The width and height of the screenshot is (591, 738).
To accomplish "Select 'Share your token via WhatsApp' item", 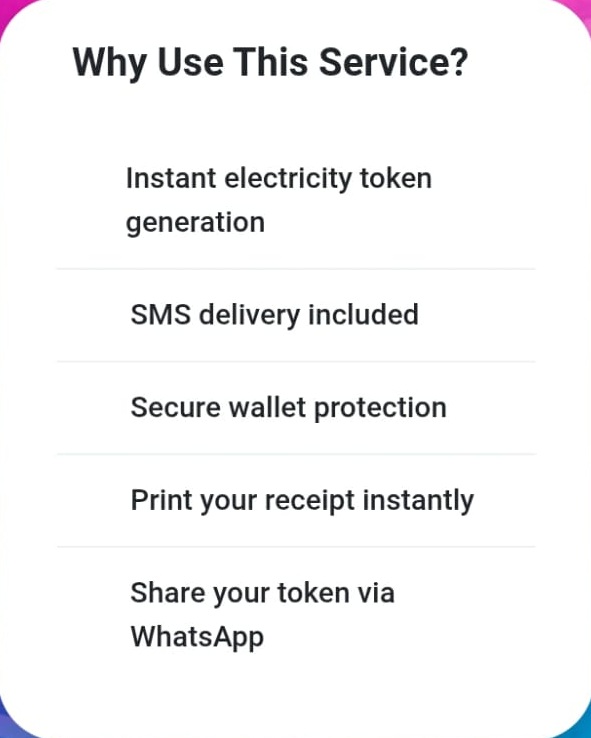I will pos(296,615).
